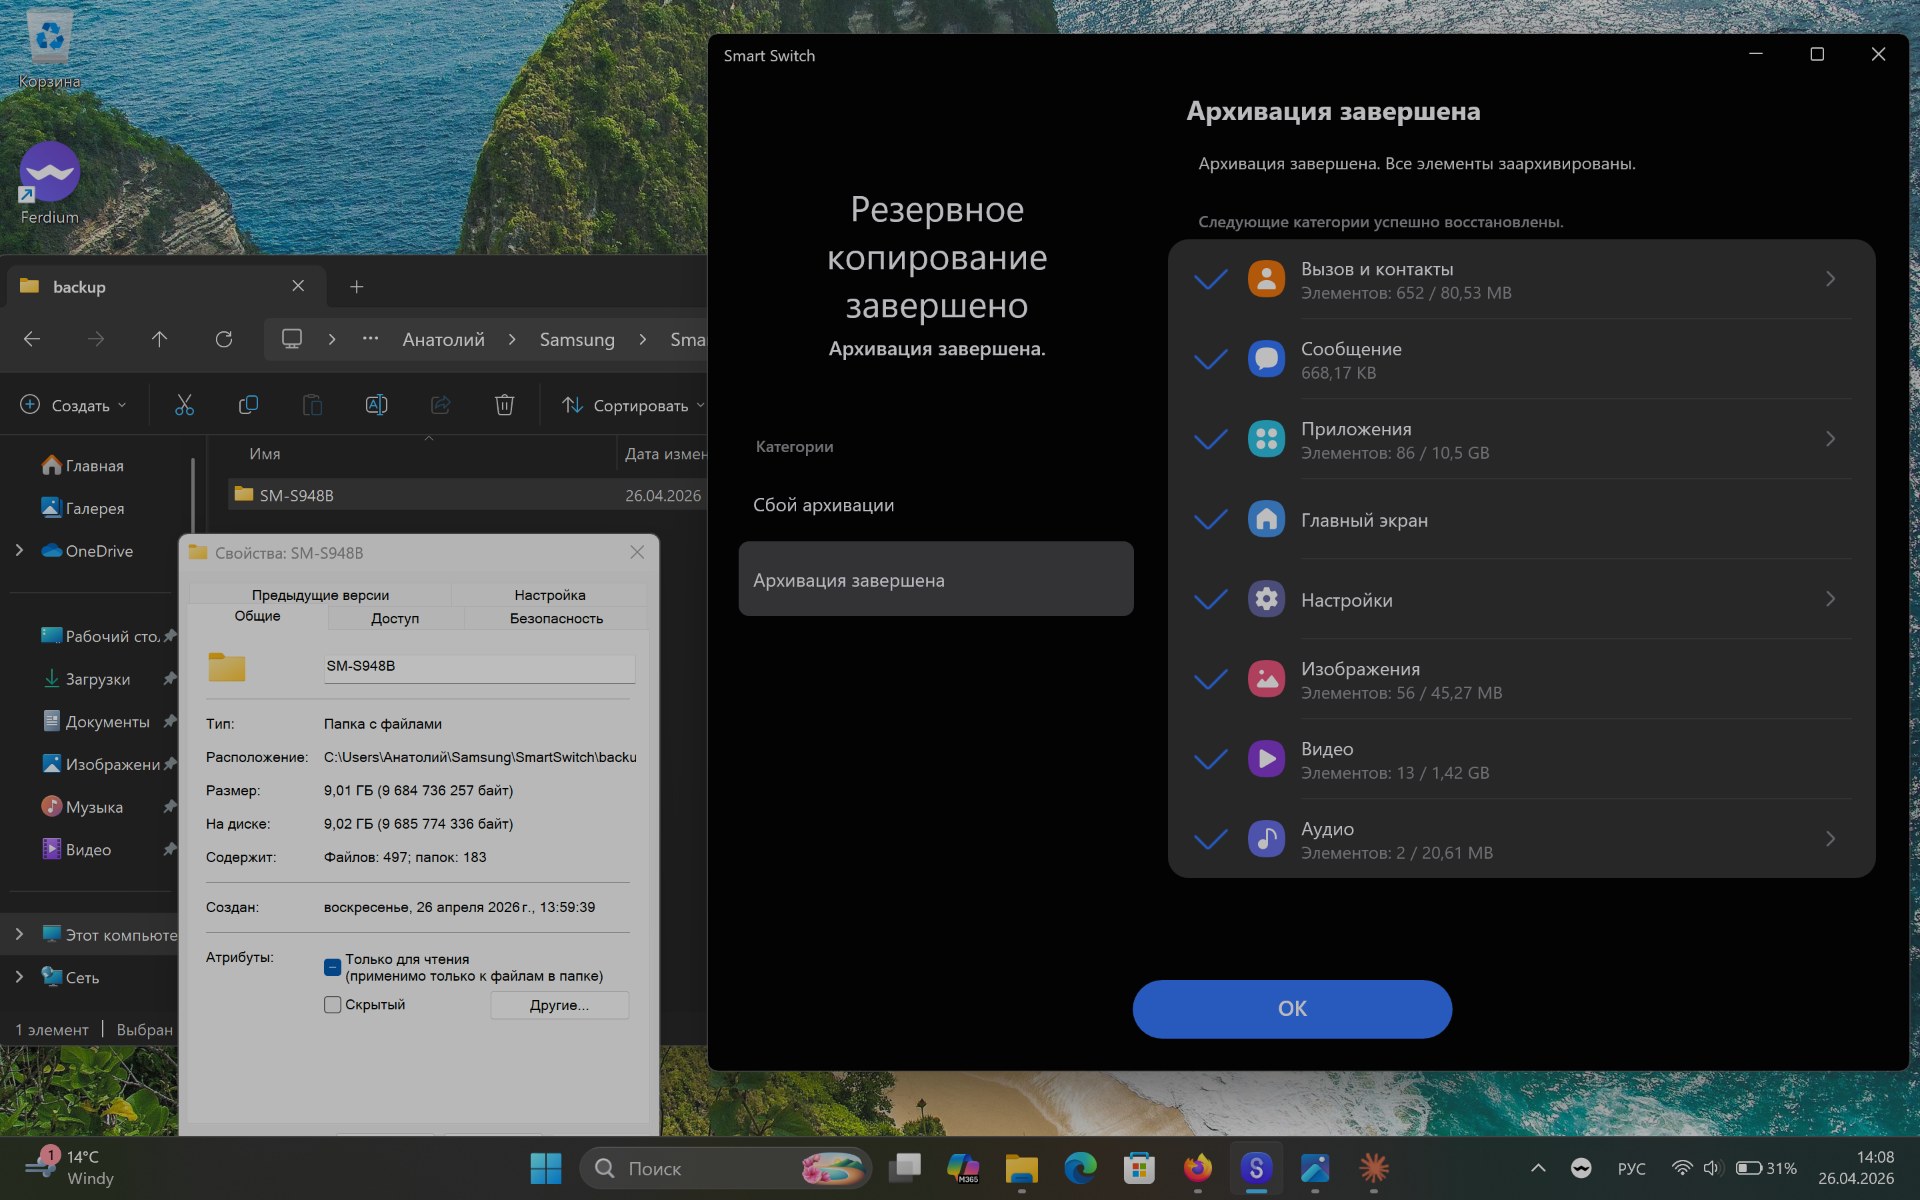The width and height of the screenshot is (1920, 1200).
Task: Open the Previous versions tab
Action: 320,595
